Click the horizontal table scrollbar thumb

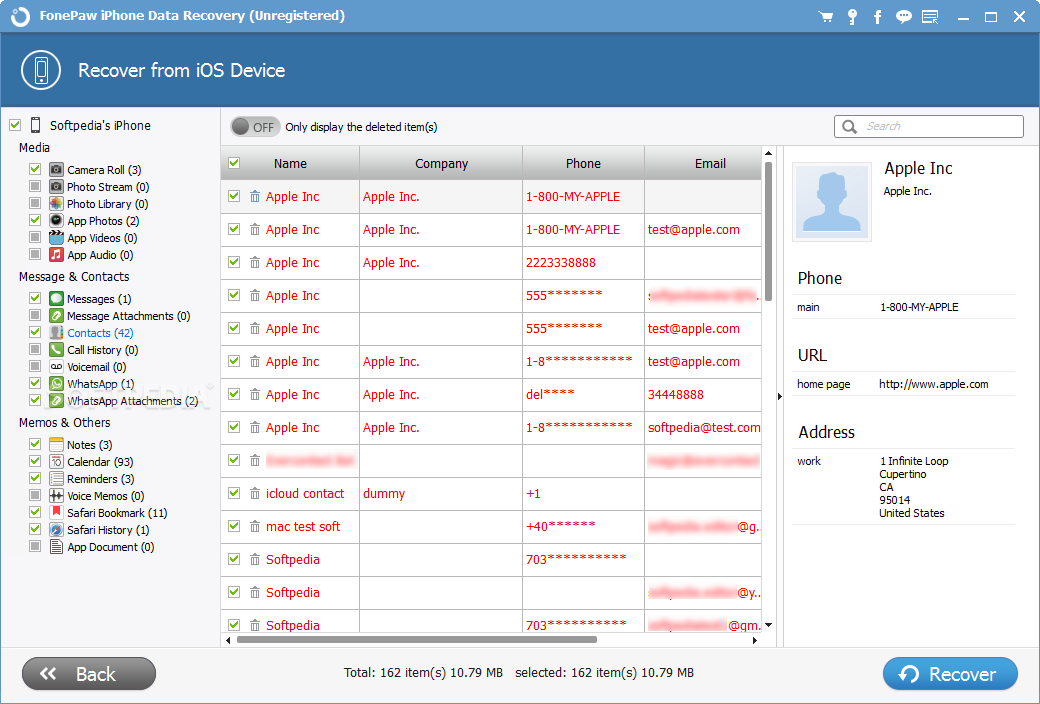tap(417, 640)
